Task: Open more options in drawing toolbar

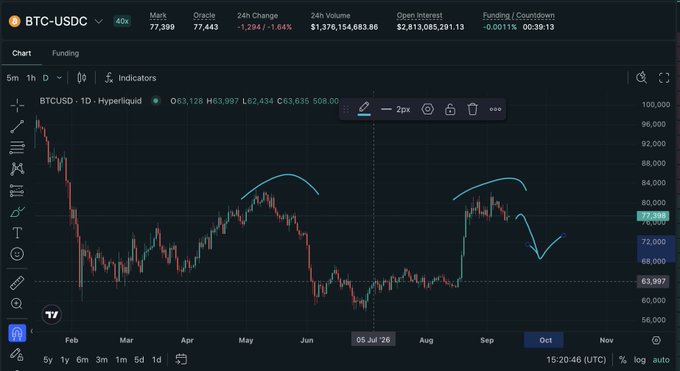Action: pyautogui.click(x=495, y=109)
